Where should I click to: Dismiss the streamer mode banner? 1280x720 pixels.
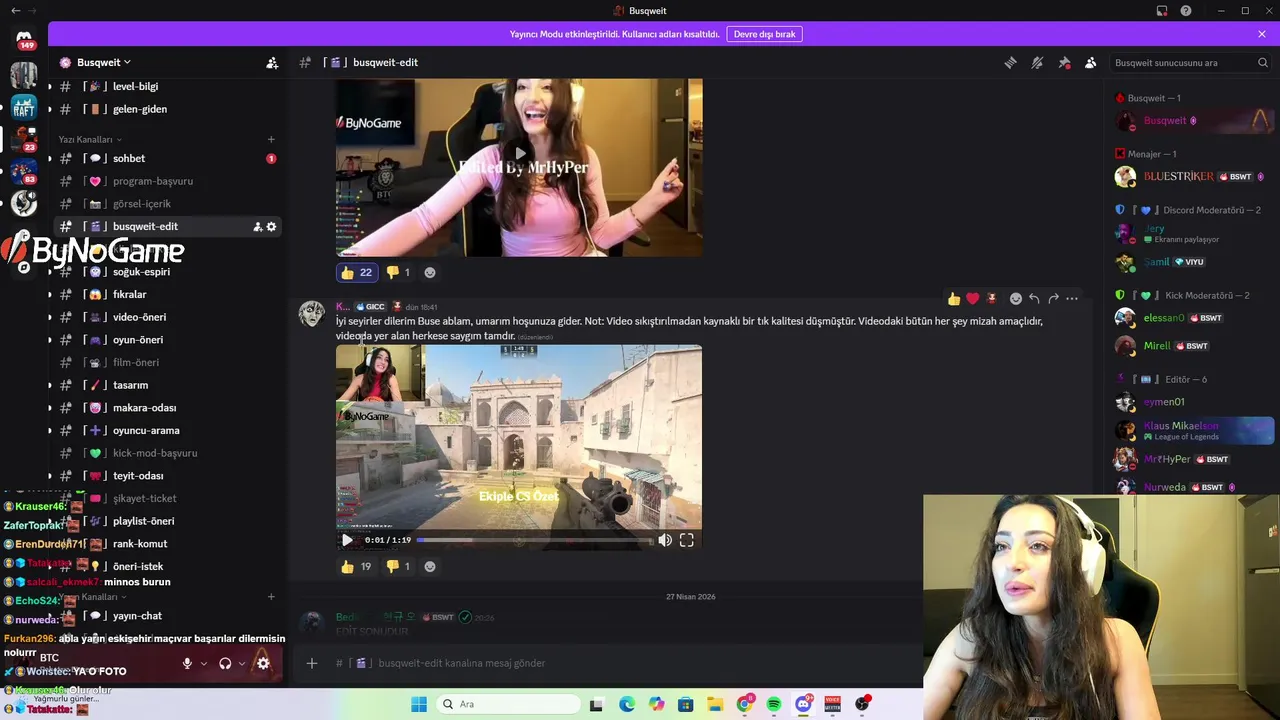click(1262, 34)
